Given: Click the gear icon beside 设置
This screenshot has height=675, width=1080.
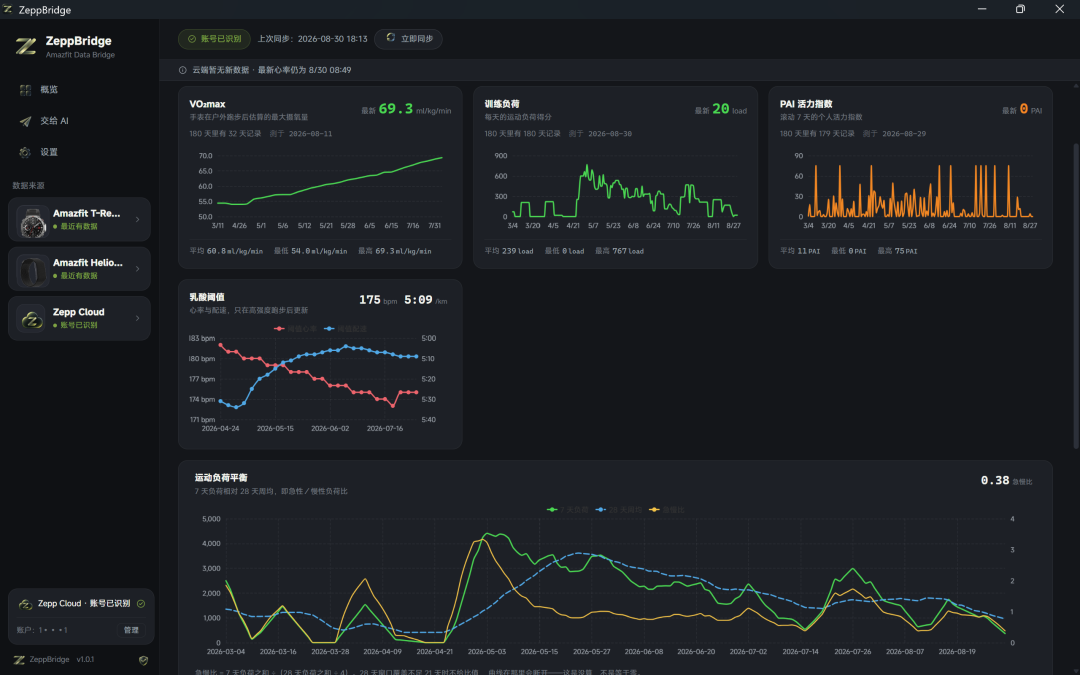Looking at the screenshot, I should (25, 152).
